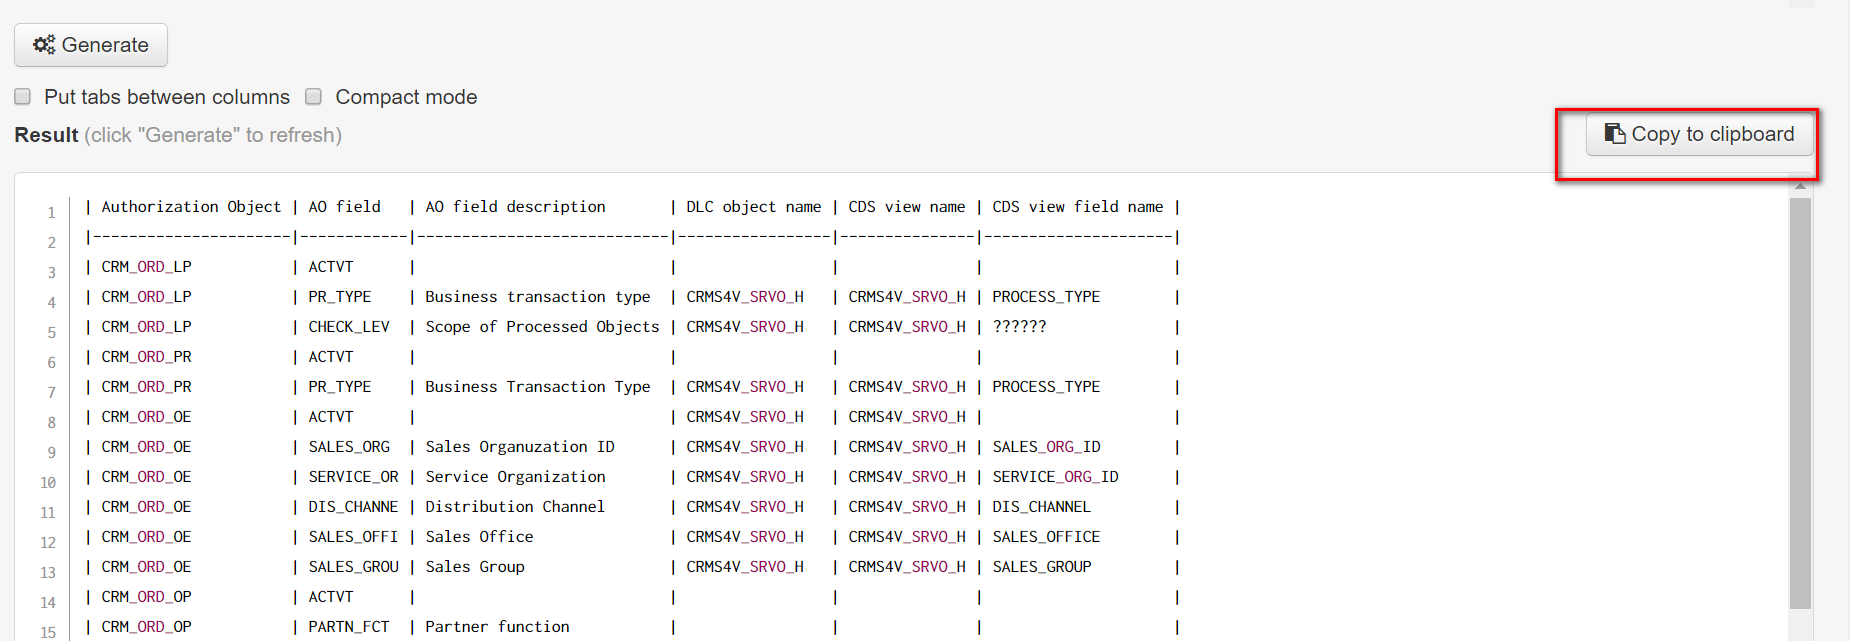Click the gears icon on Generate
1850x641 pixels.
pyautogui.click(x=44, y=45)
